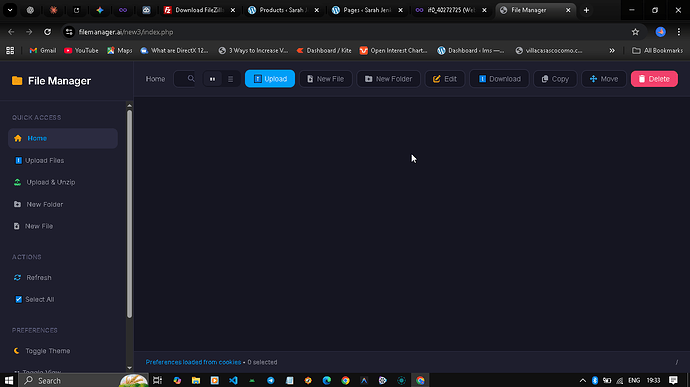
Task: Switch to if0_40272725 tab
Action: click(451, 10)
